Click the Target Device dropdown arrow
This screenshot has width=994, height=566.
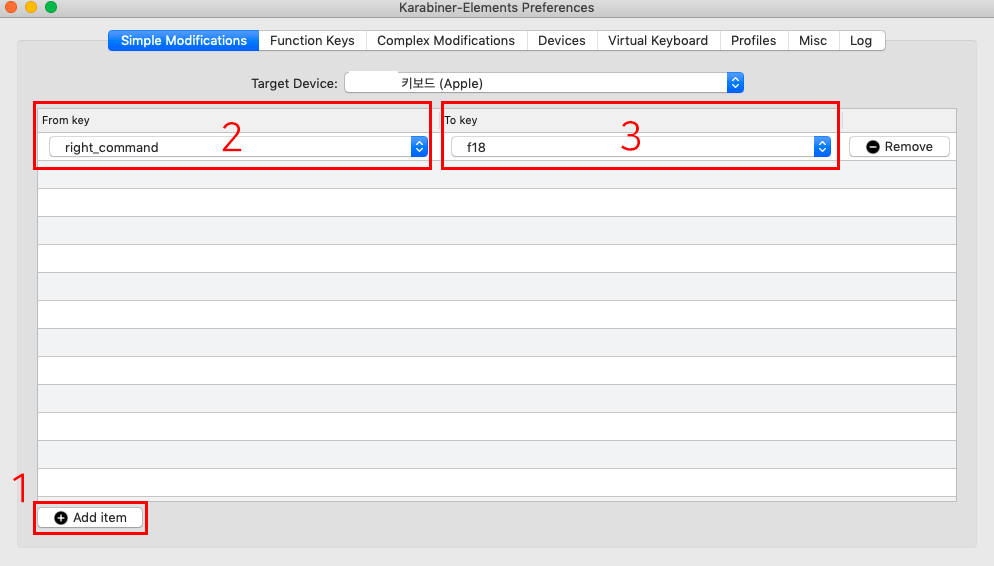click(735, 83)
